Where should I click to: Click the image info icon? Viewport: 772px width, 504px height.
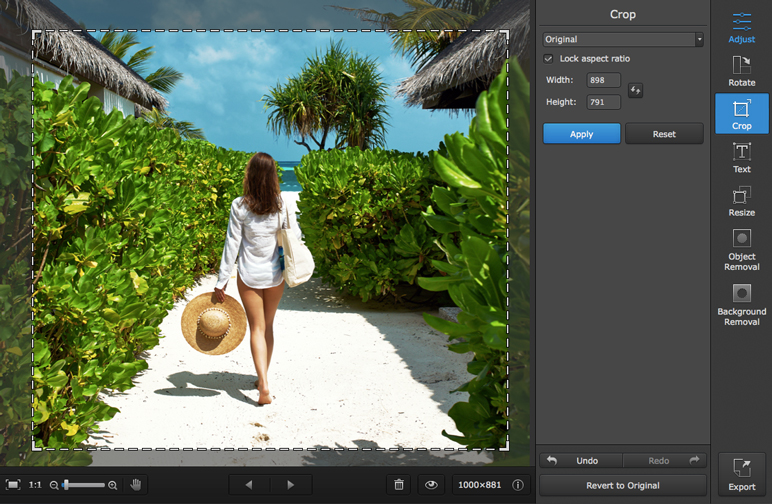point(518,485)
